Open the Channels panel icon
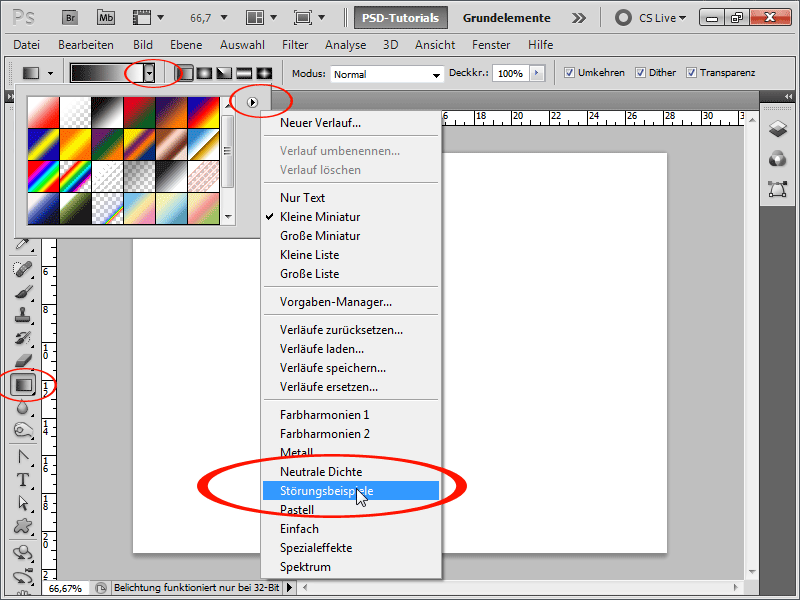The height and width of the screenshot is (600, 800). (778, 159)
